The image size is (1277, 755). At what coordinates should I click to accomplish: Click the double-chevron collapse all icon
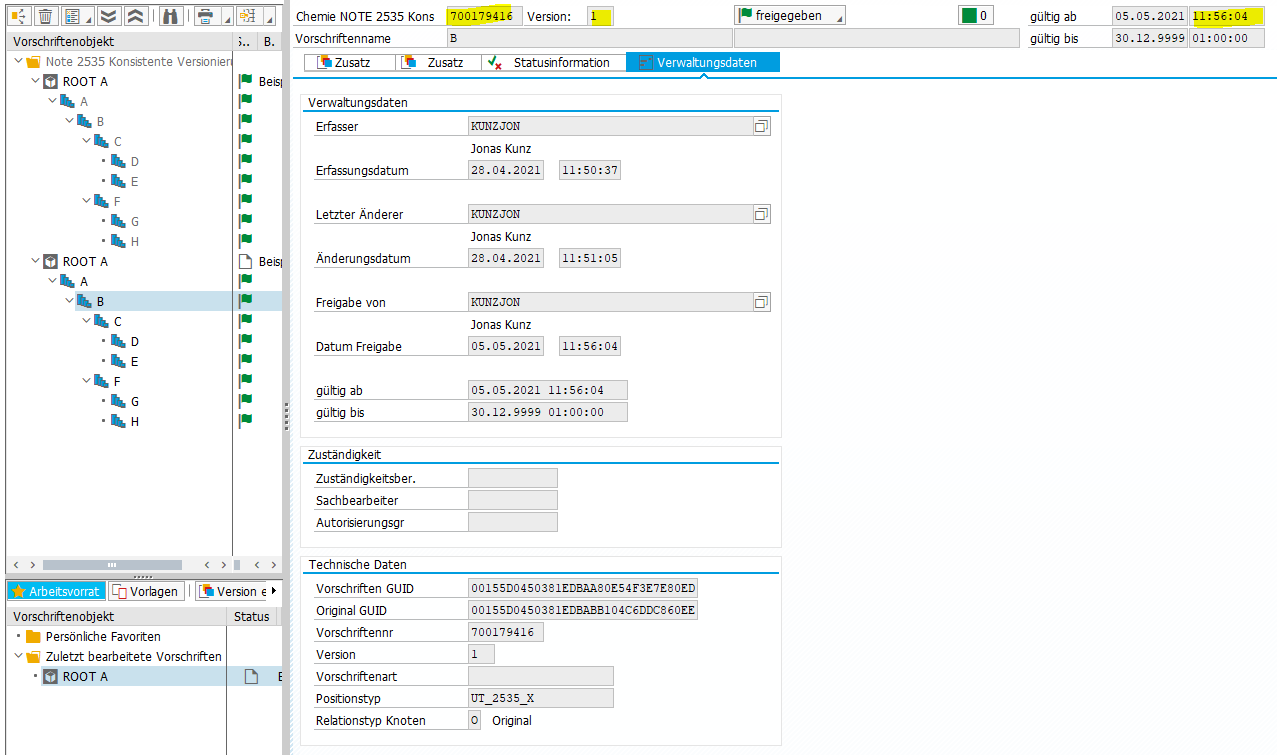coord(136,16)
